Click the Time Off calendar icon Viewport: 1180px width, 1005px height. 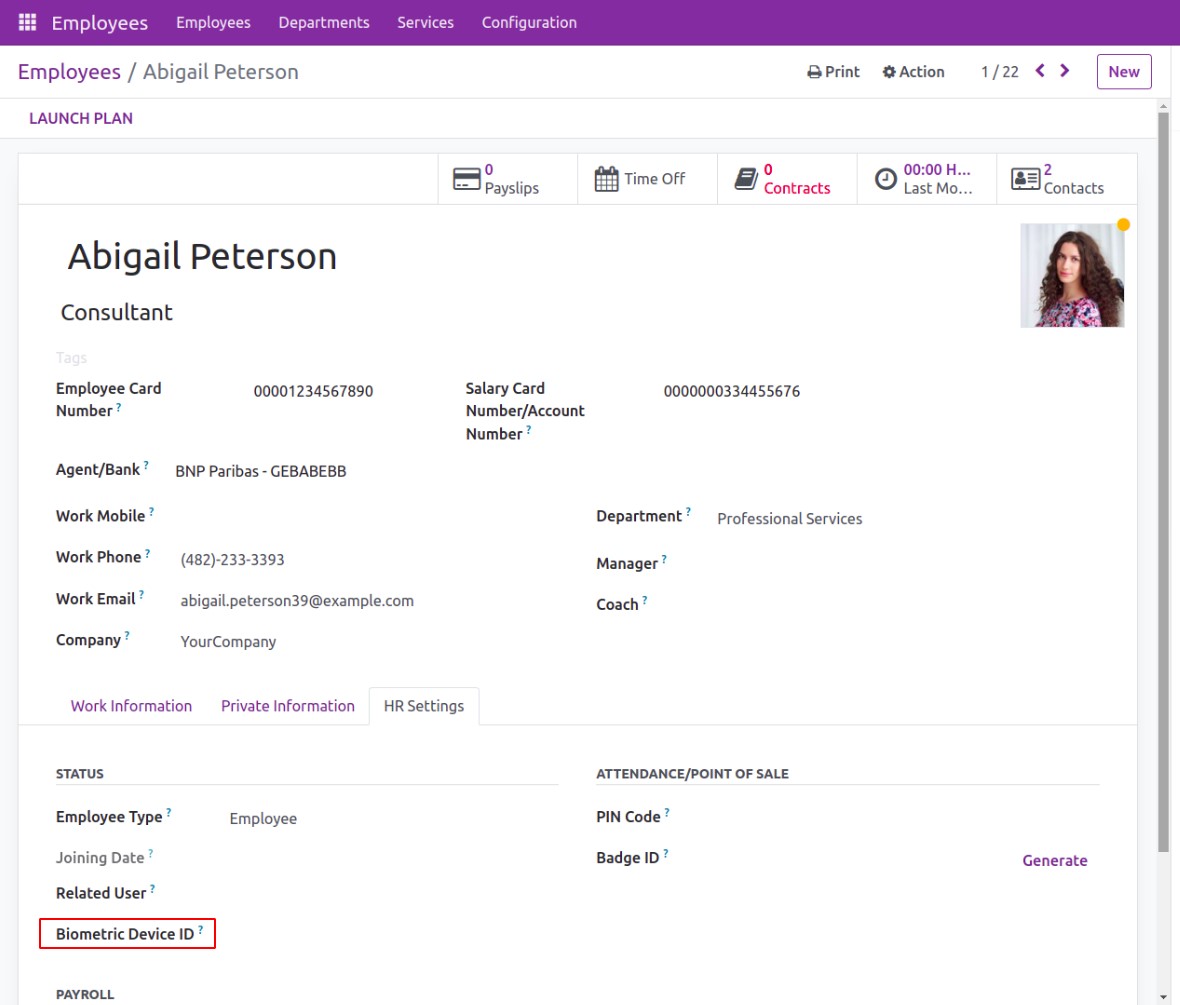607,179
